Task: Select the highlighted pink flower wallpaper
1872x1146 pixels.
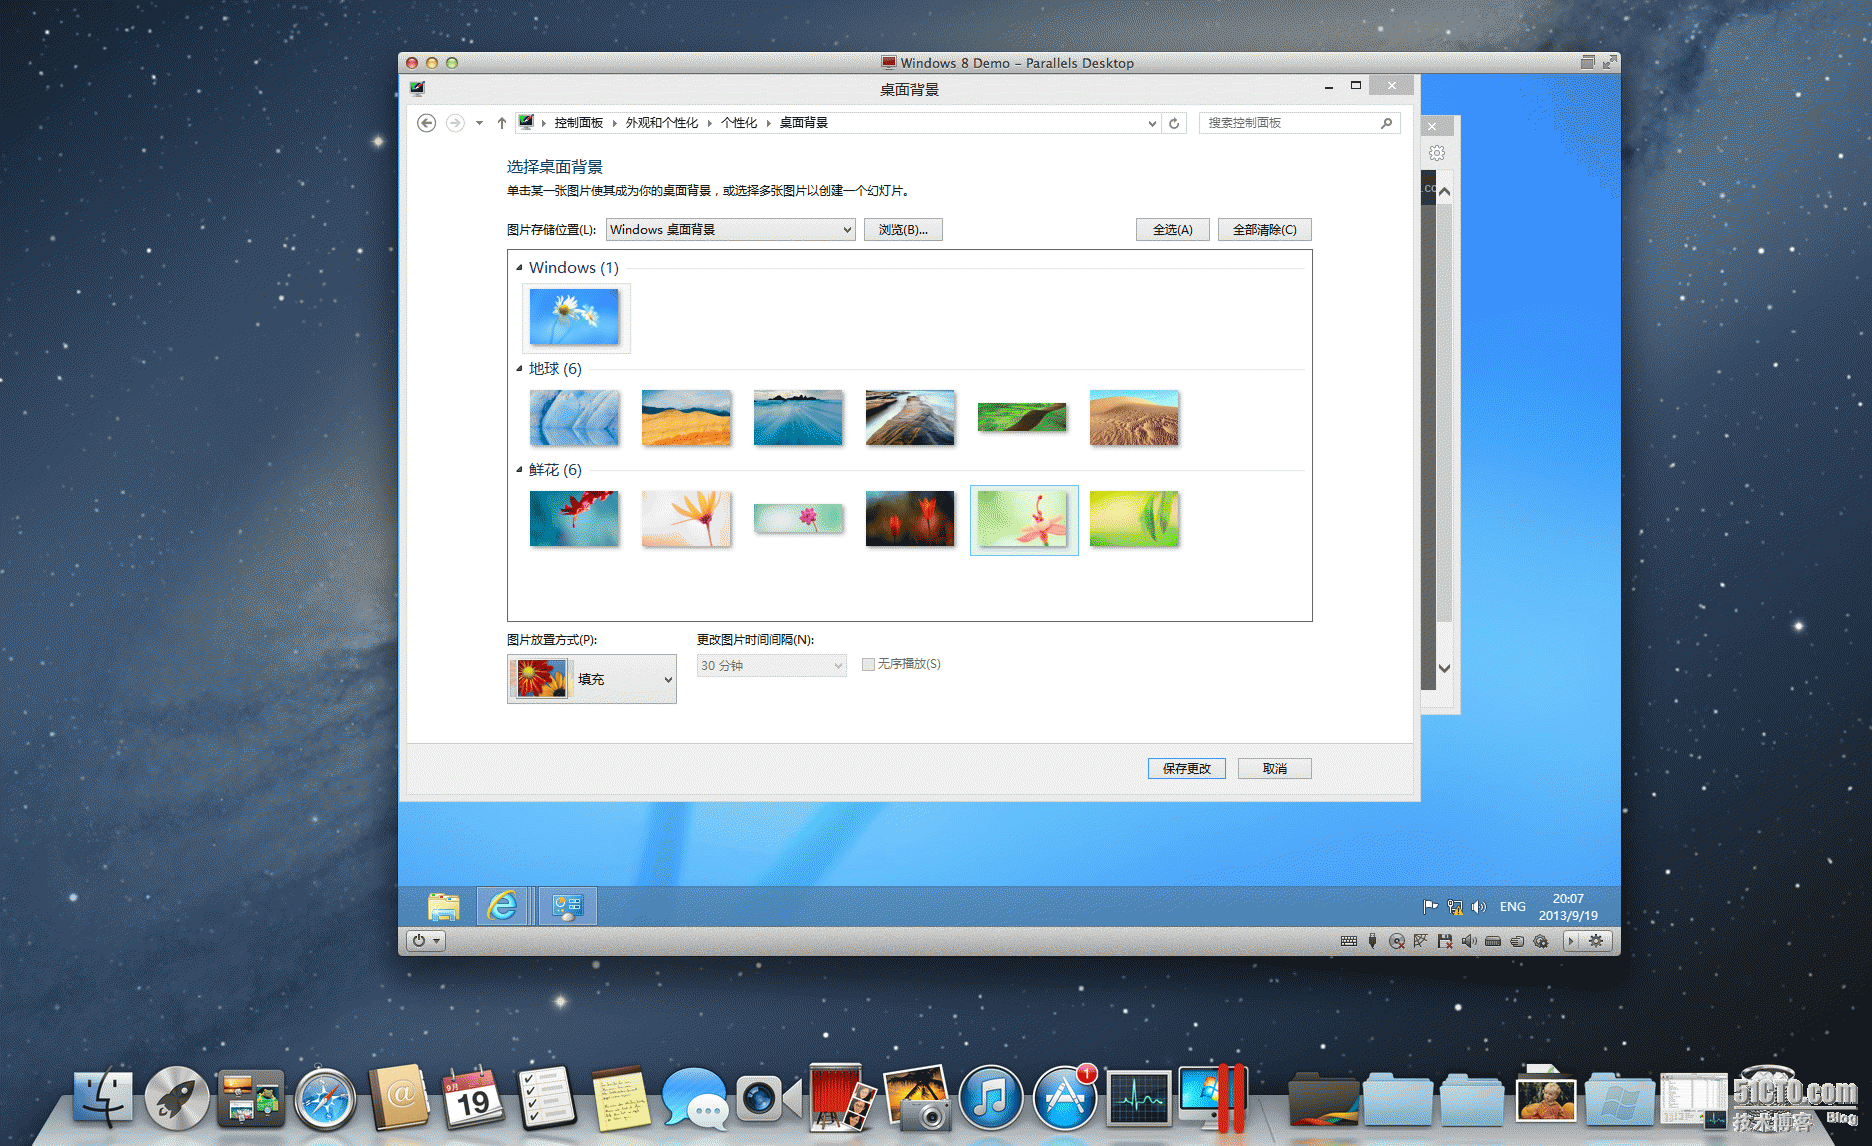Action: click(x=1024, y=520)
